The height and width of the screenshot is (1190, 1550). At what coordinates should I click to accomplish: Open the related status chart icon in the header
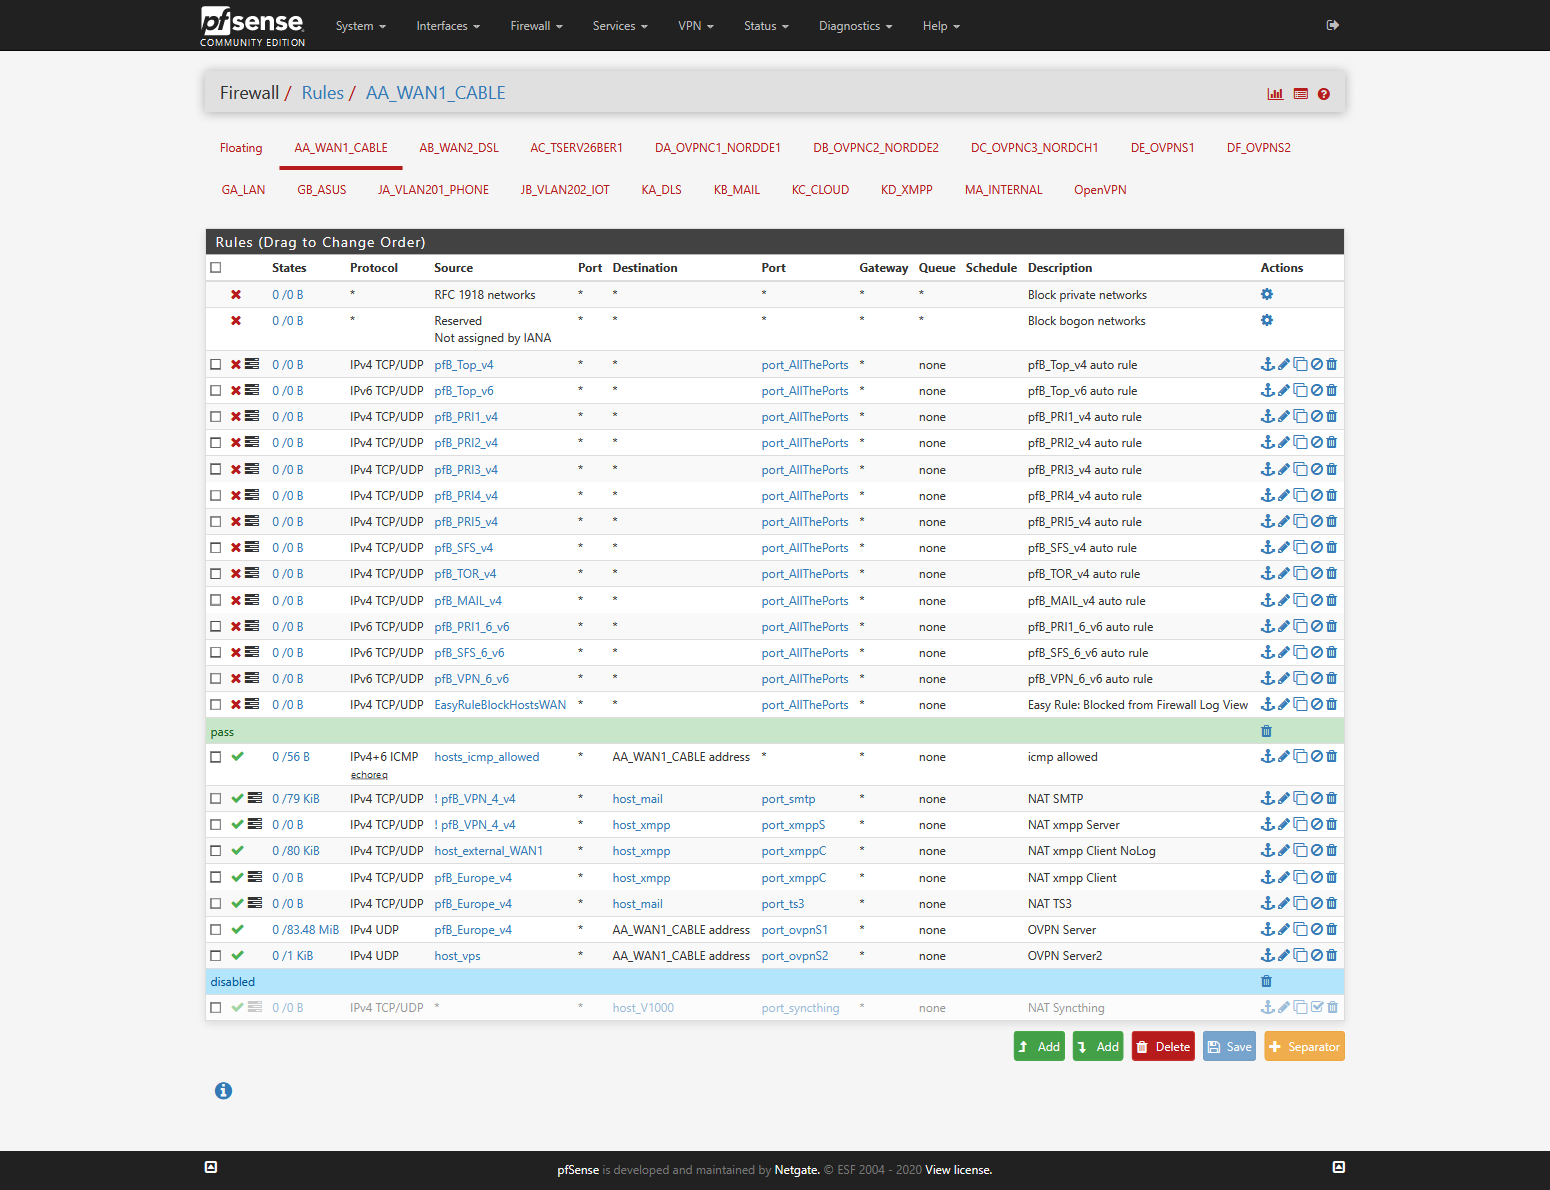pyautogui.click(x=1275, y=94)
